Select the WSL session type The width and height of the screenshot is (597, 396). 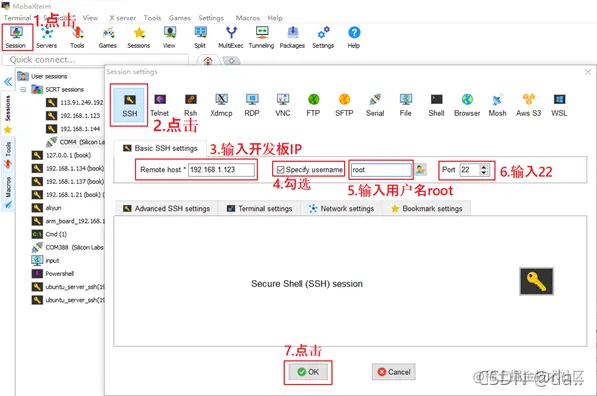click(559, 105)
